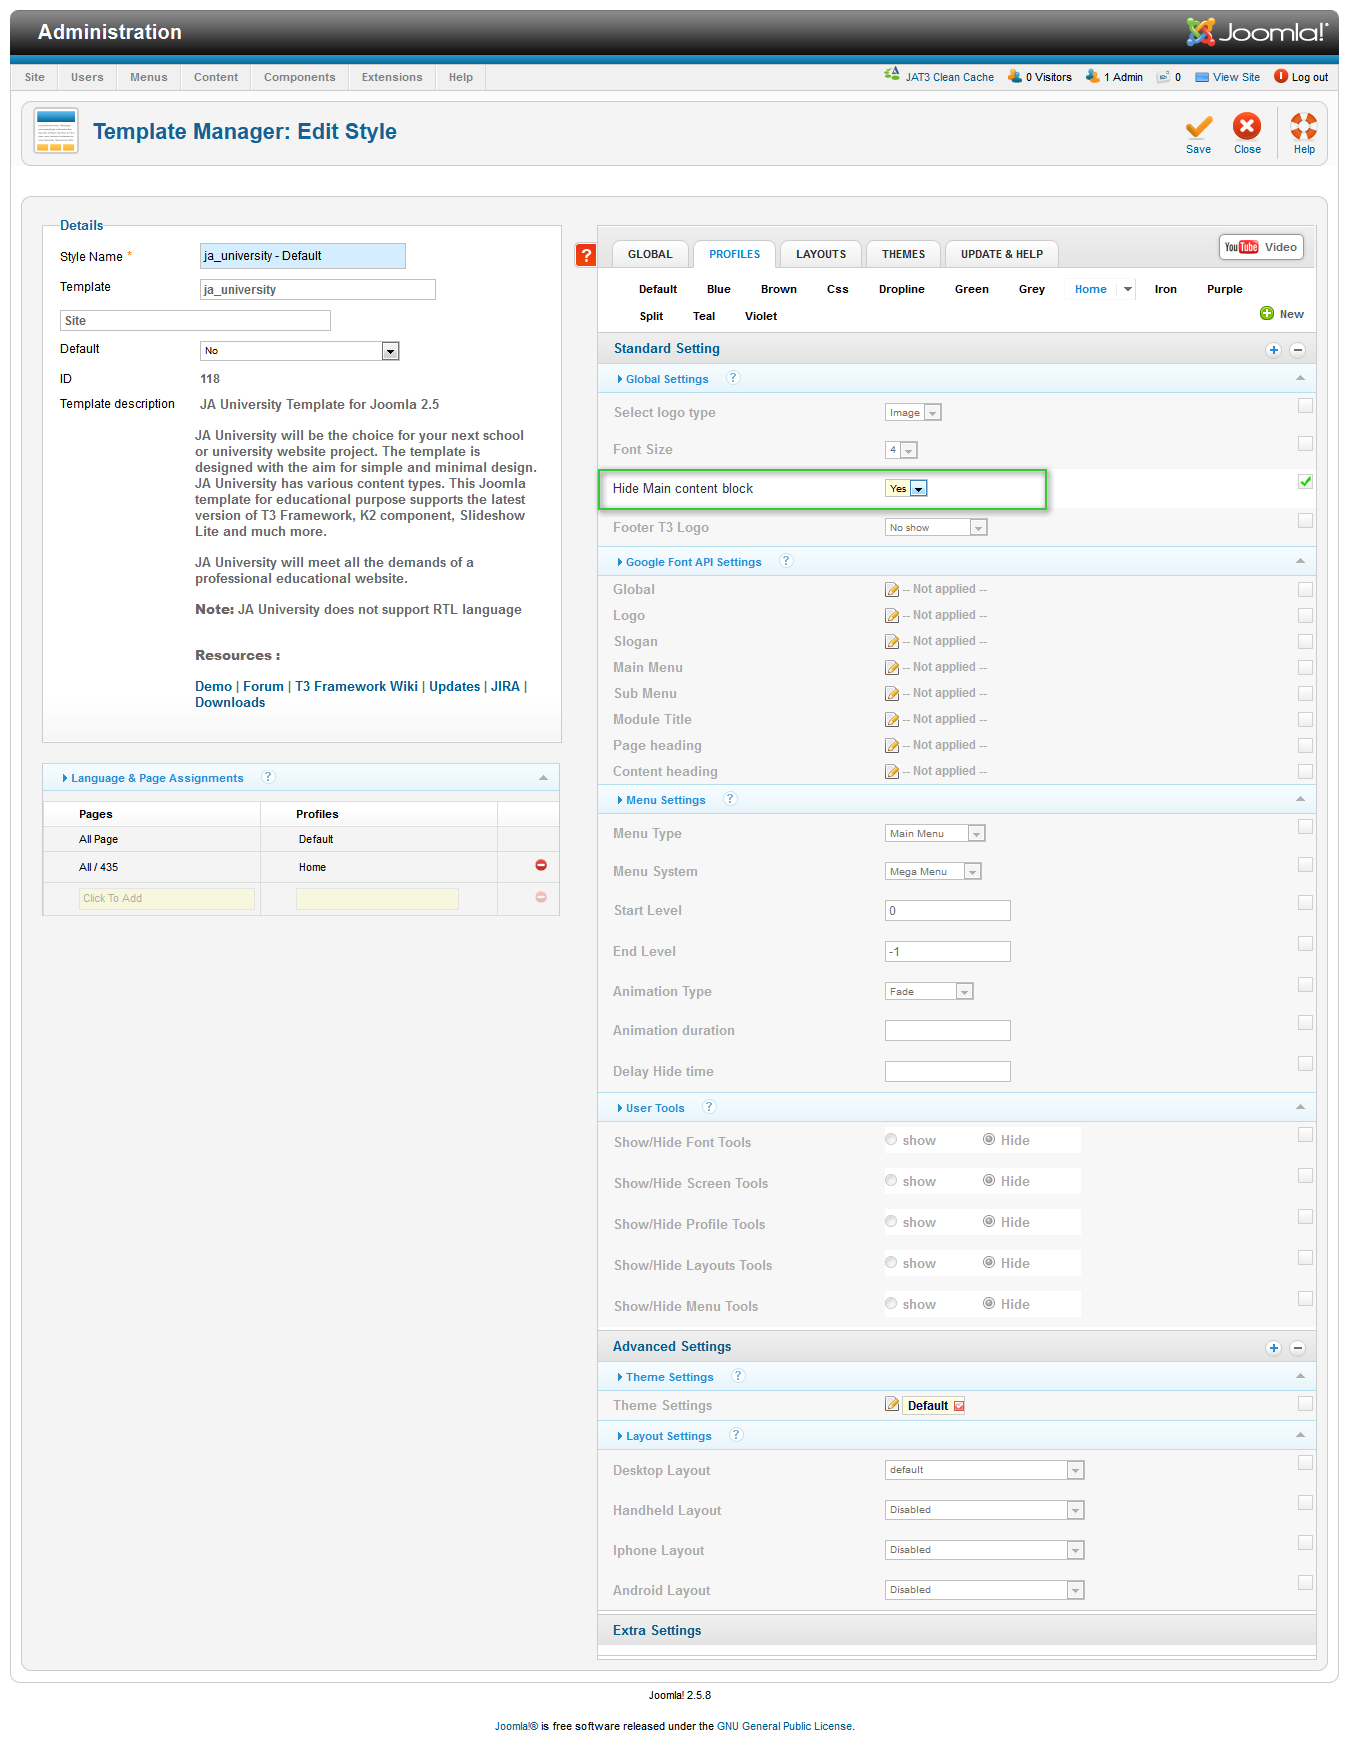
Task: Select show for Show/Hide Menu Tools
Action: (x=891, y=1304)
